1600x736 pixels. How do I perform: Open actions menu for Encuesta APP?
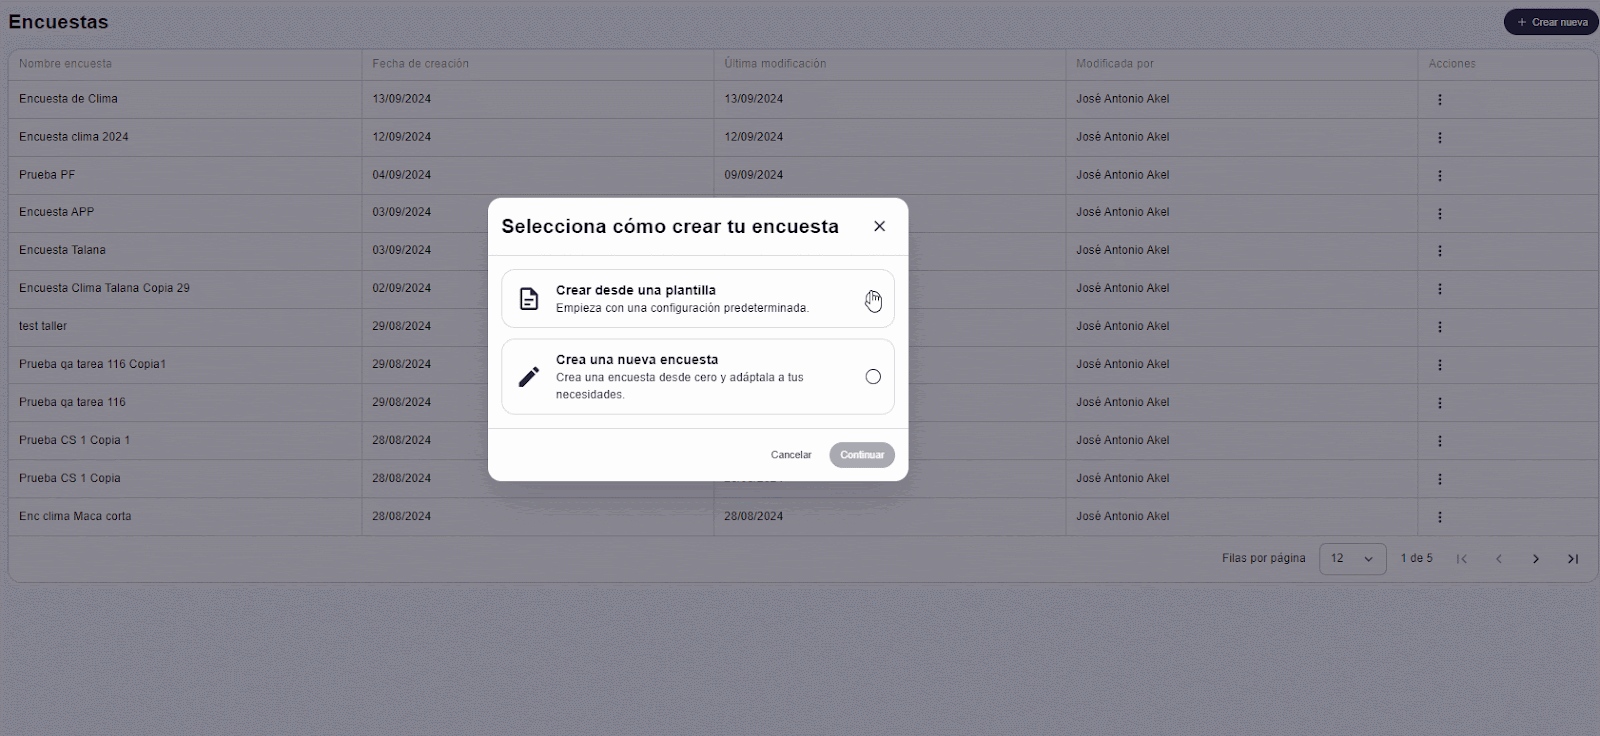(x=1440, y=213)
